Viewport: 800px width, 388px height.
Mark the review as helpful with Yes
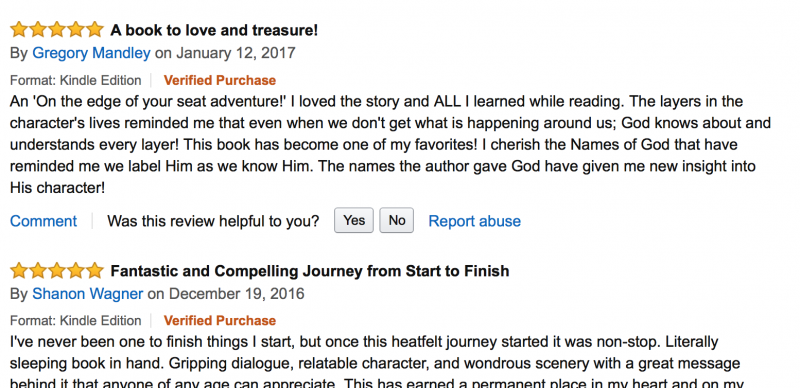tap(354, 221)
